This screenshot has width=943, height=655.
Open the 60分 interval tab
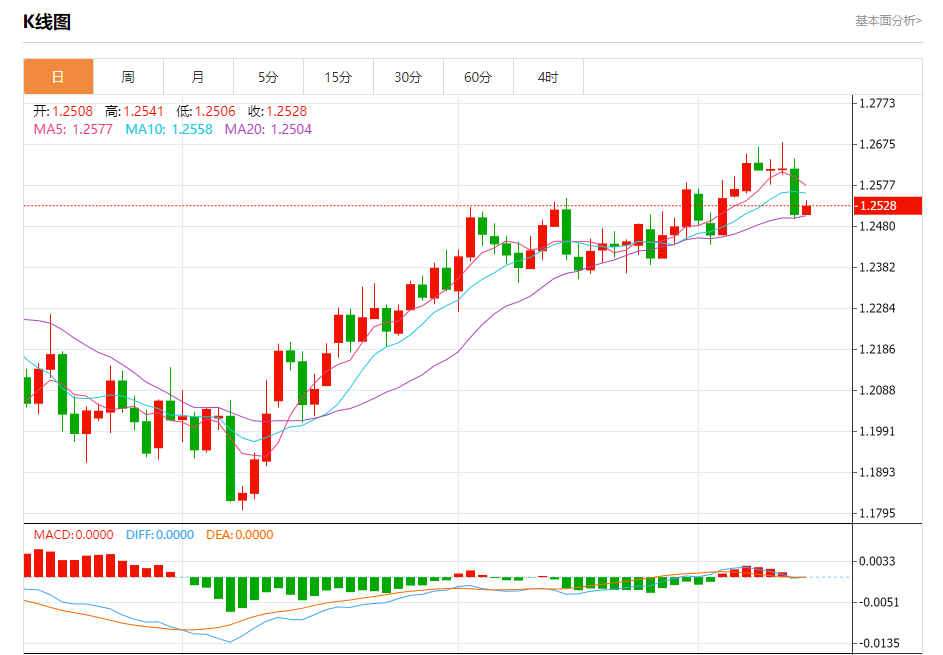click(478, 76)
